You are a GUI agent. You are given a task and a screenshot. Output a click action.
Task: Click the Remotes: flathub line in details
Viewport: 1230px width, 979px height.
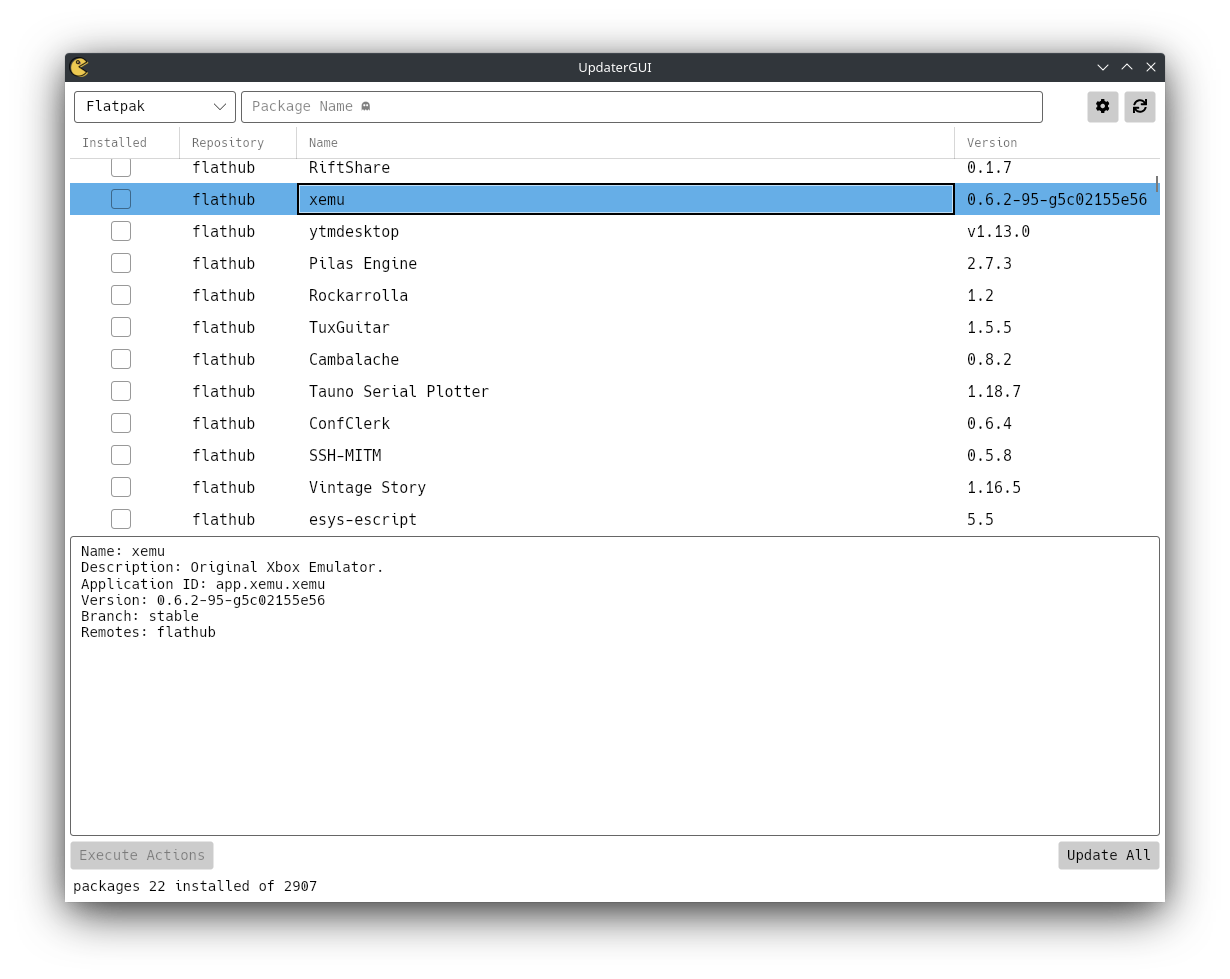pyautogui.click(x=148, y=632)
